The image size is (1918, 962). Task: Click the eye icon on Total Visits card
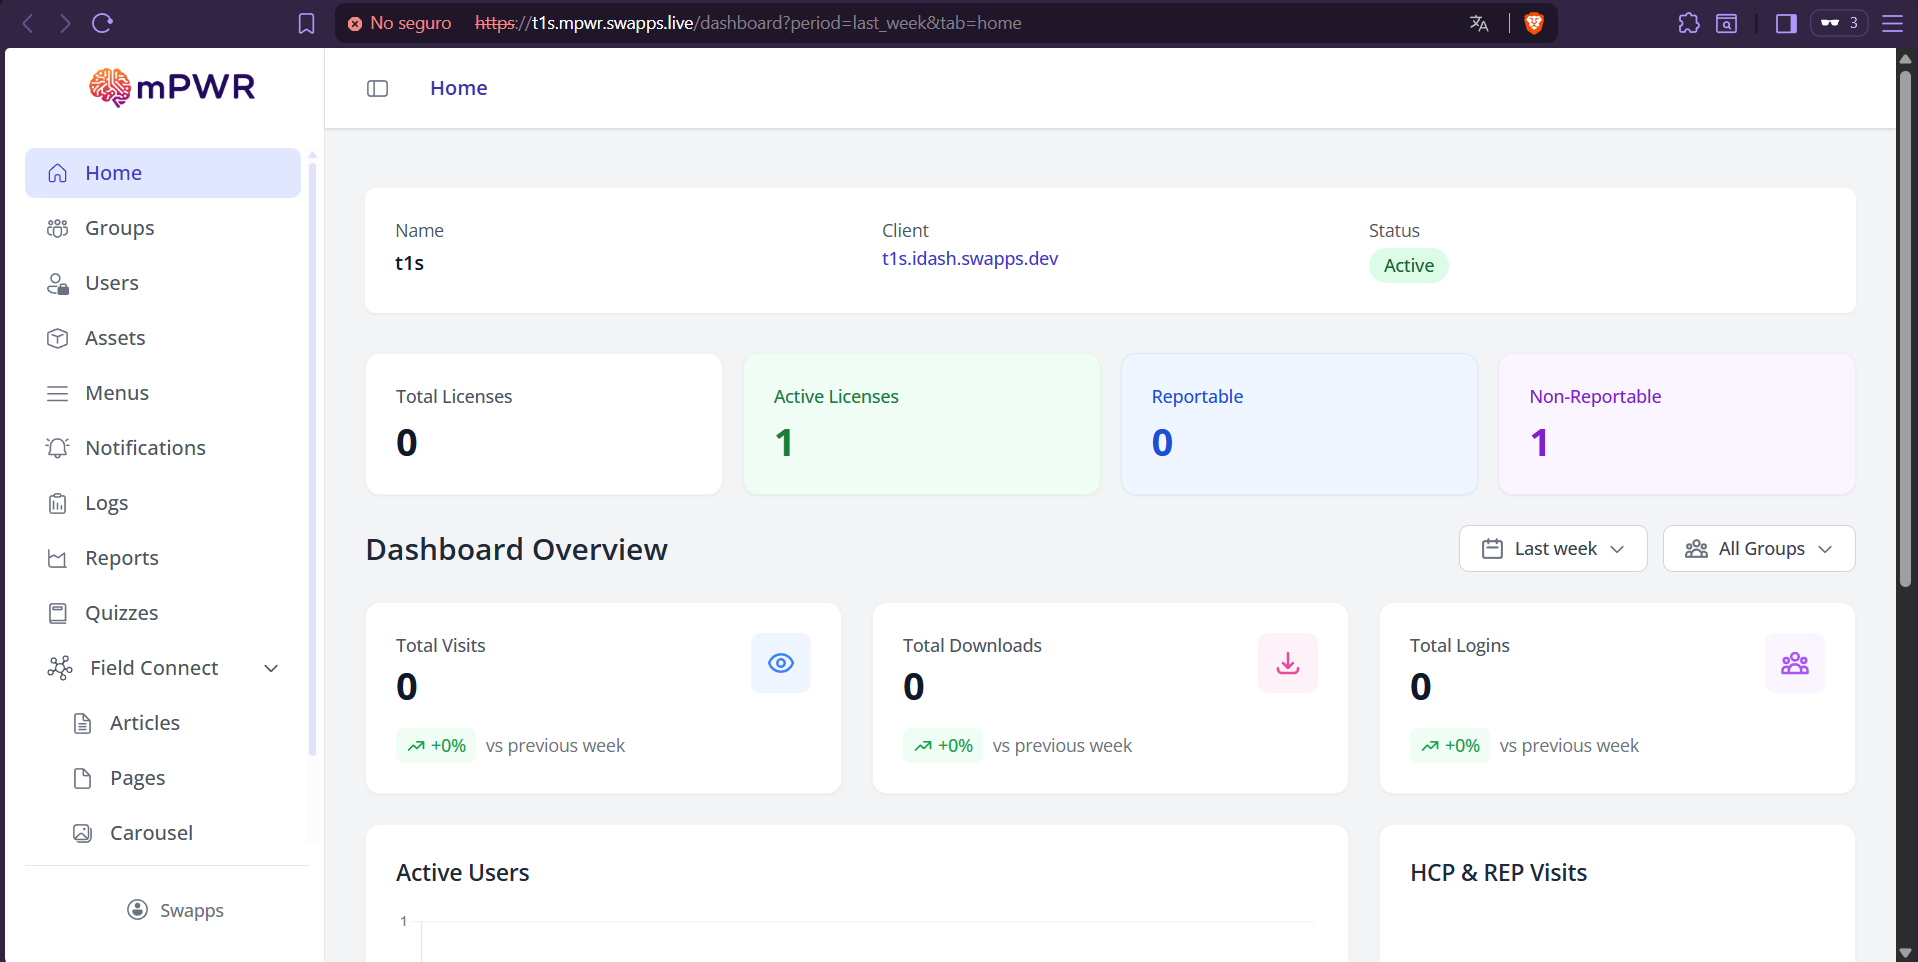click(x=780, y=663)
